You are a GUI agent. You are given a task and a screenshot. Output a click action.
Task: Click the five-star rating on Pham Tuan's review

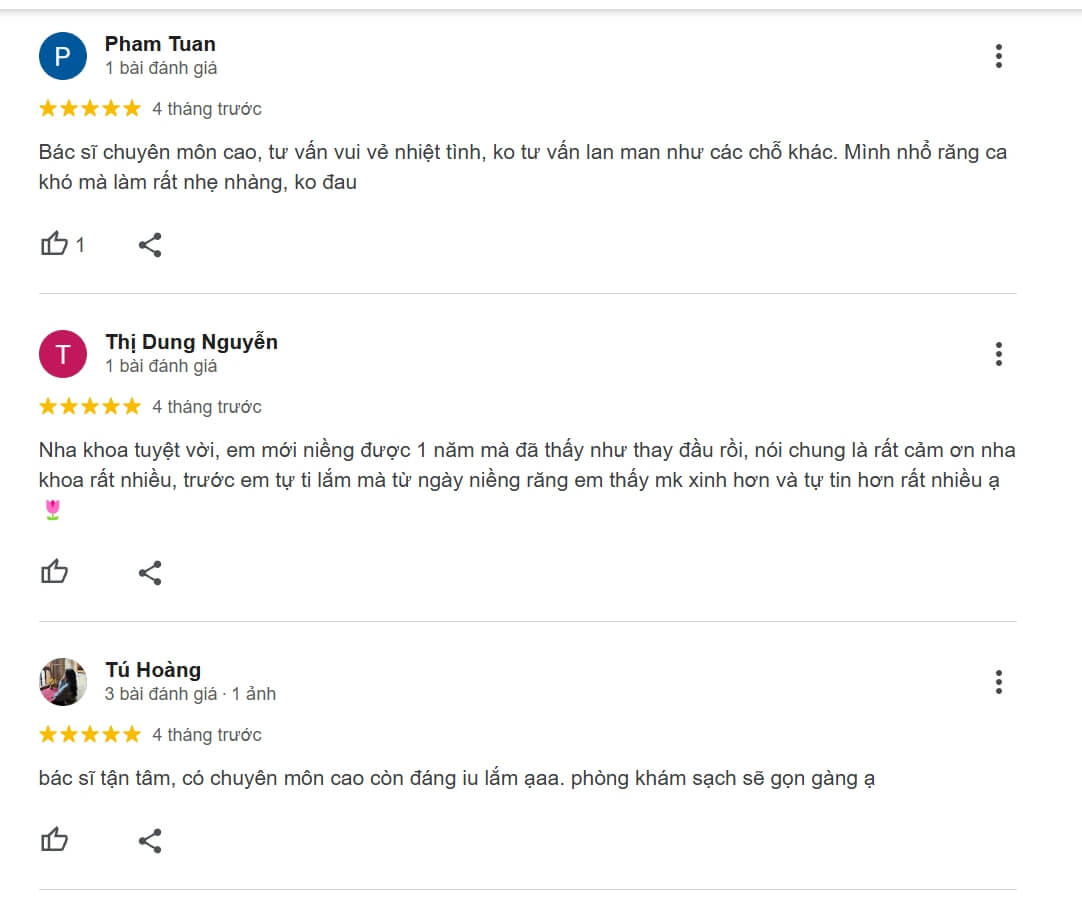pyautogui.click(x=90, y=108)
